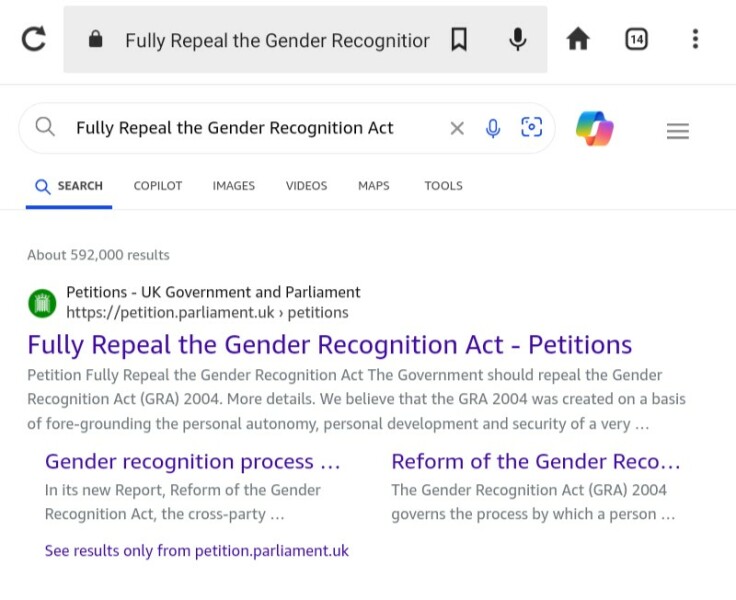Tap the browser address bar microphone
This screenshot has width=736, height=600.
click(517, 40)
